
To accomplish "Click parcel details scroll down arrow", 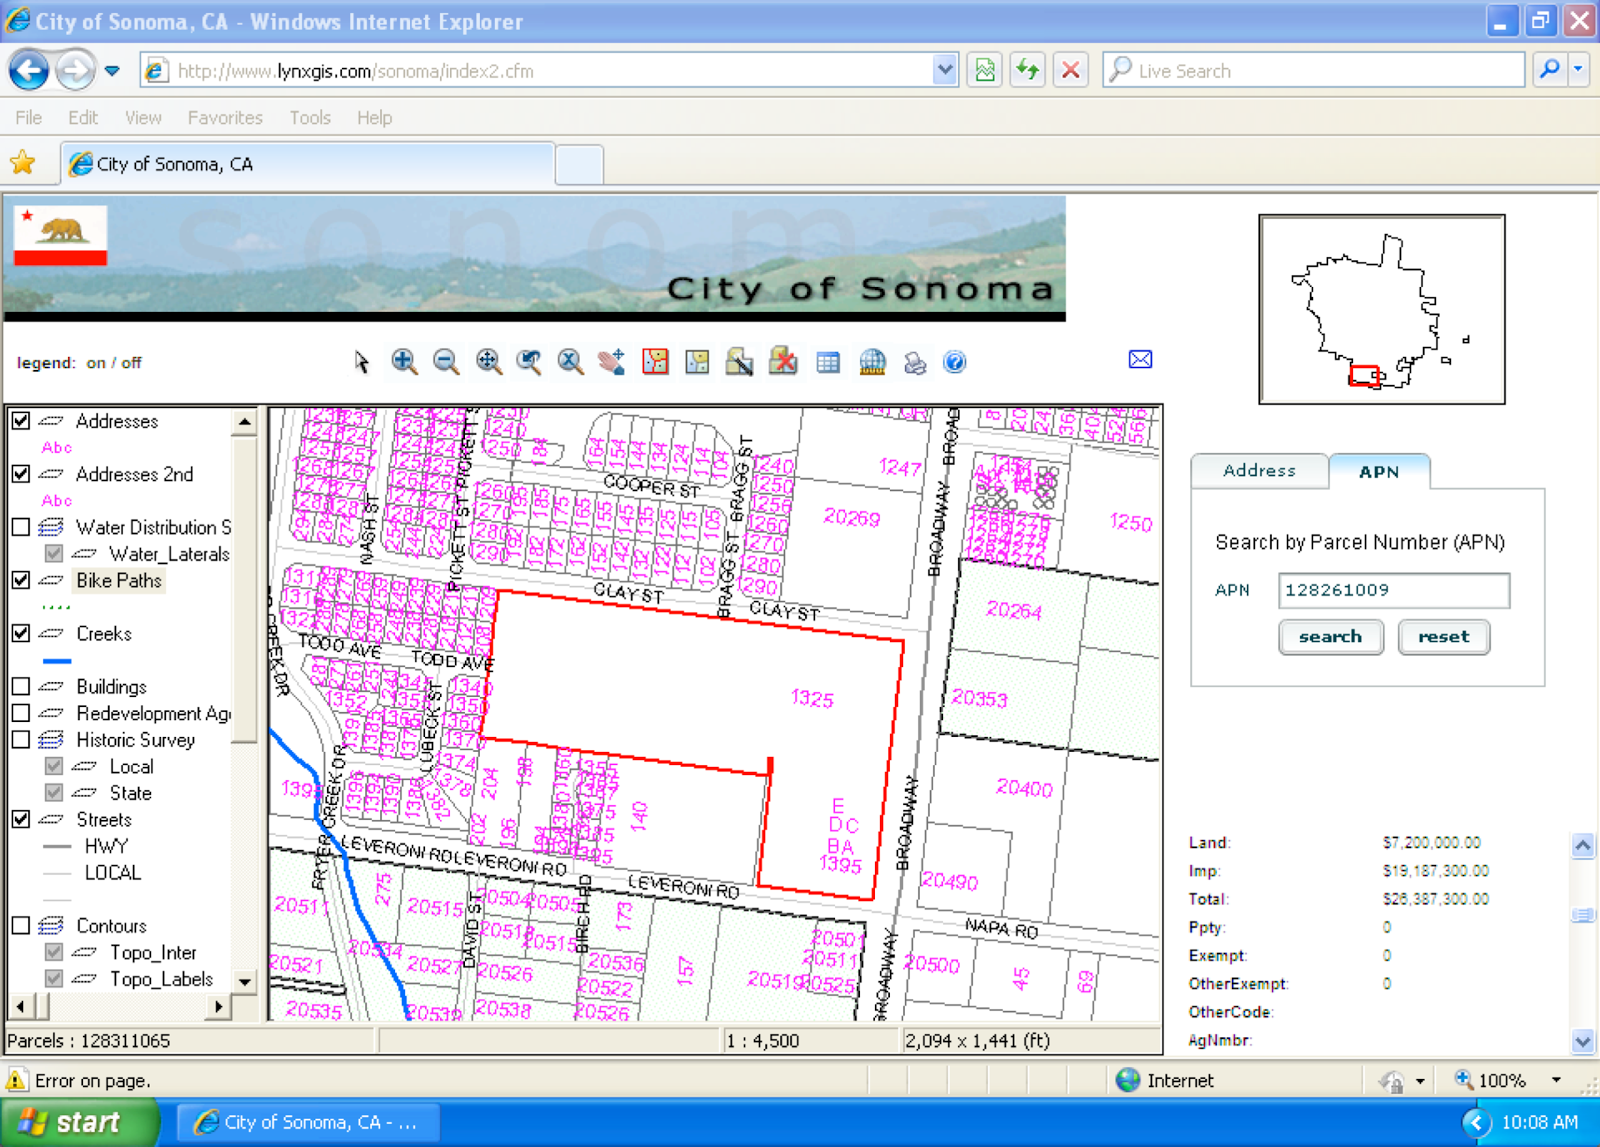I will click(x=1583, y=1041).
